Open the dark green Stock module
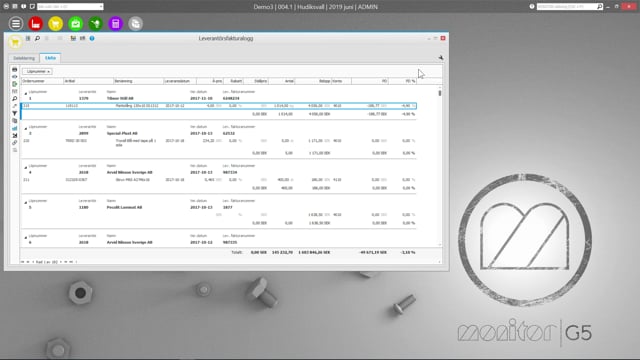Viewport: 640px width, 360px height. (96, 24)
